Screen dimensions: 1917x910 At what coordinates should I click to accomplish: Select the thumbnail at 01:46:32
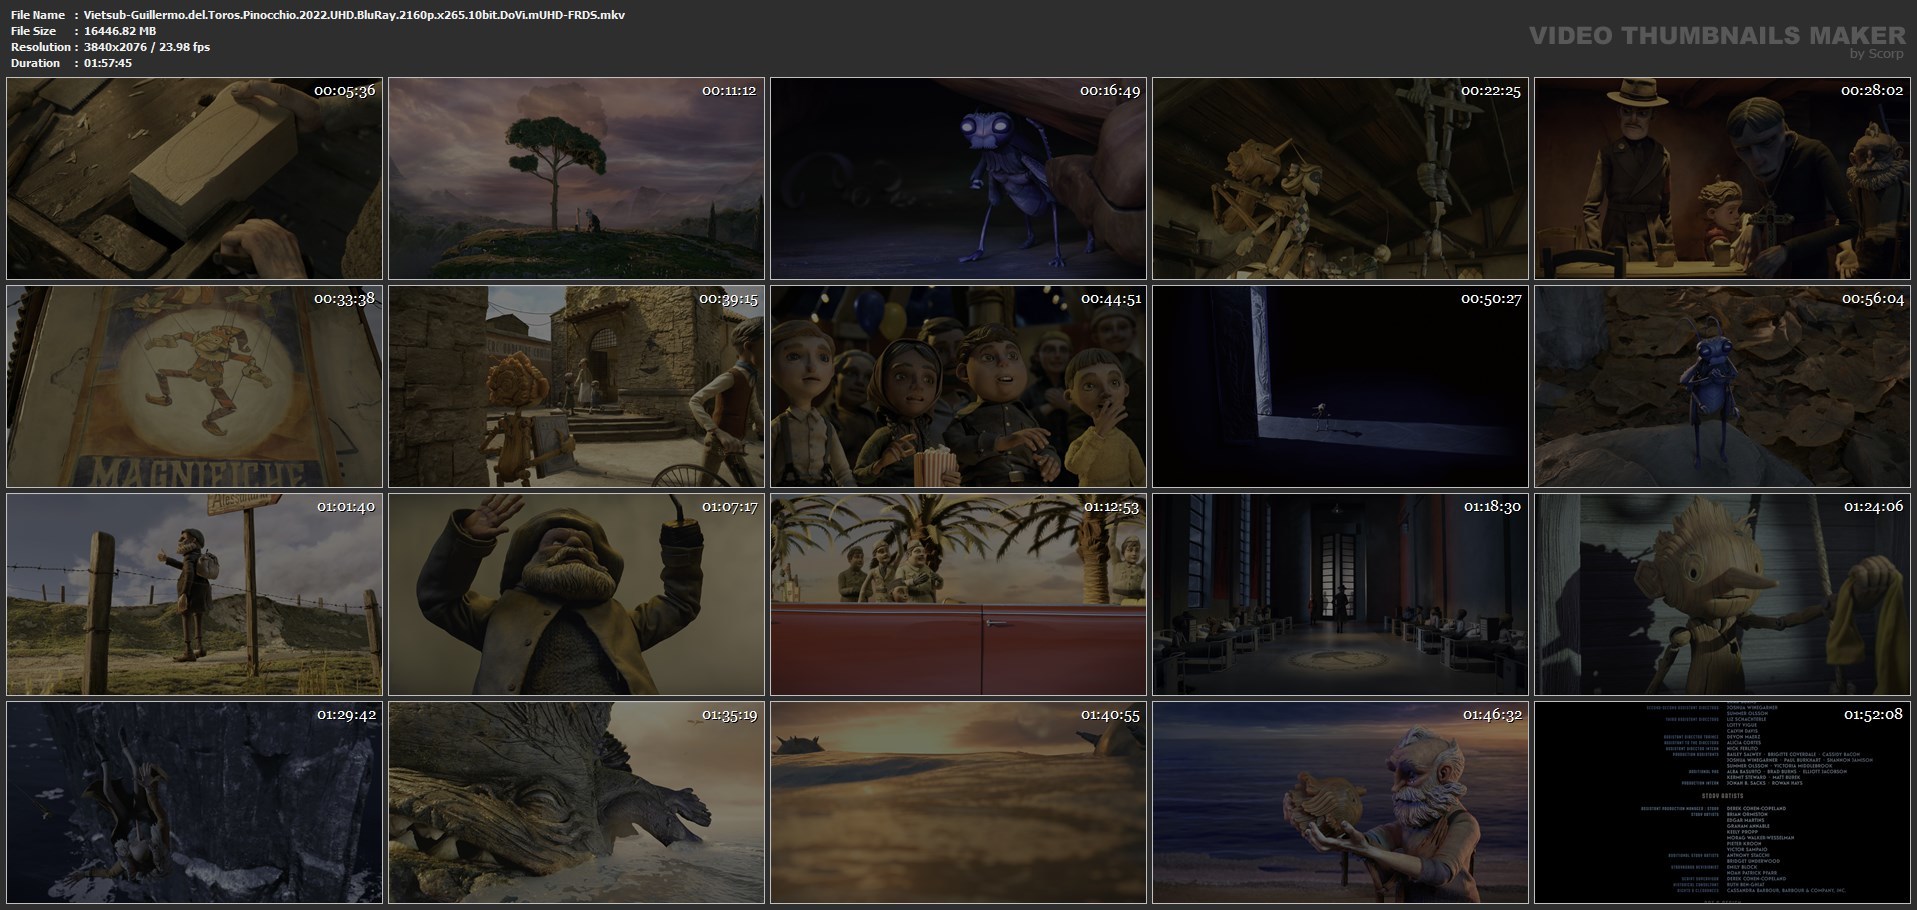pyautogui.click(x=1340, y=803)
